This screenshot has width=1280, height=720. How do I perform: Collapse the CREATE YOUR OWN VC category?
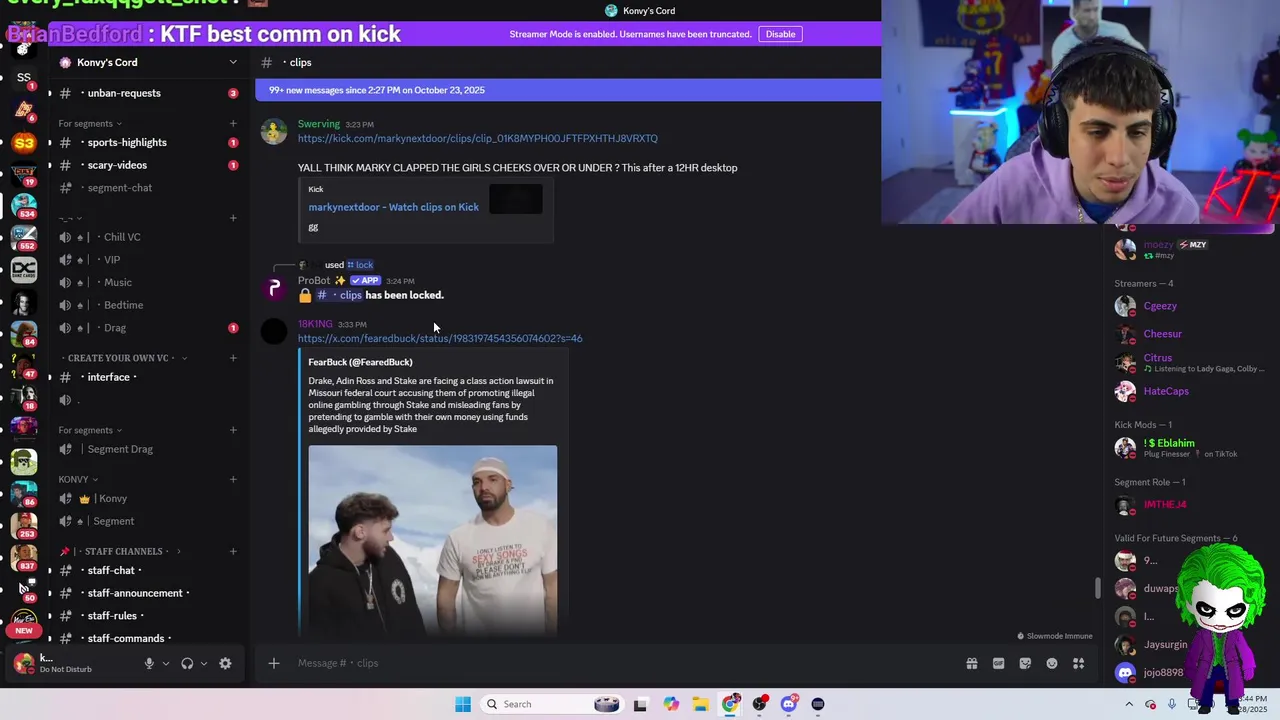(126, 358)
